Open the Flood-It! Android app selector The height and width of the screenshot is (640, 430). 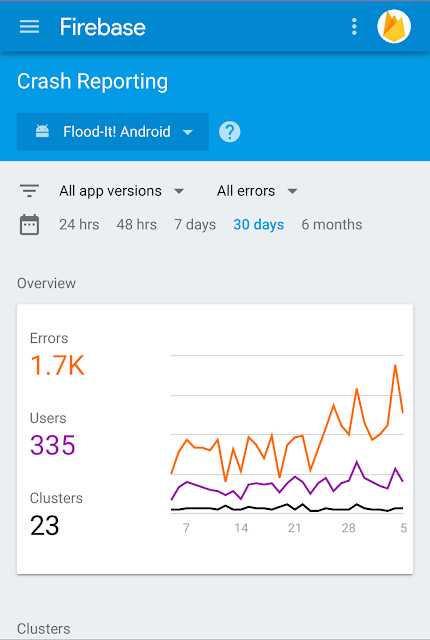tap(113, 132)
